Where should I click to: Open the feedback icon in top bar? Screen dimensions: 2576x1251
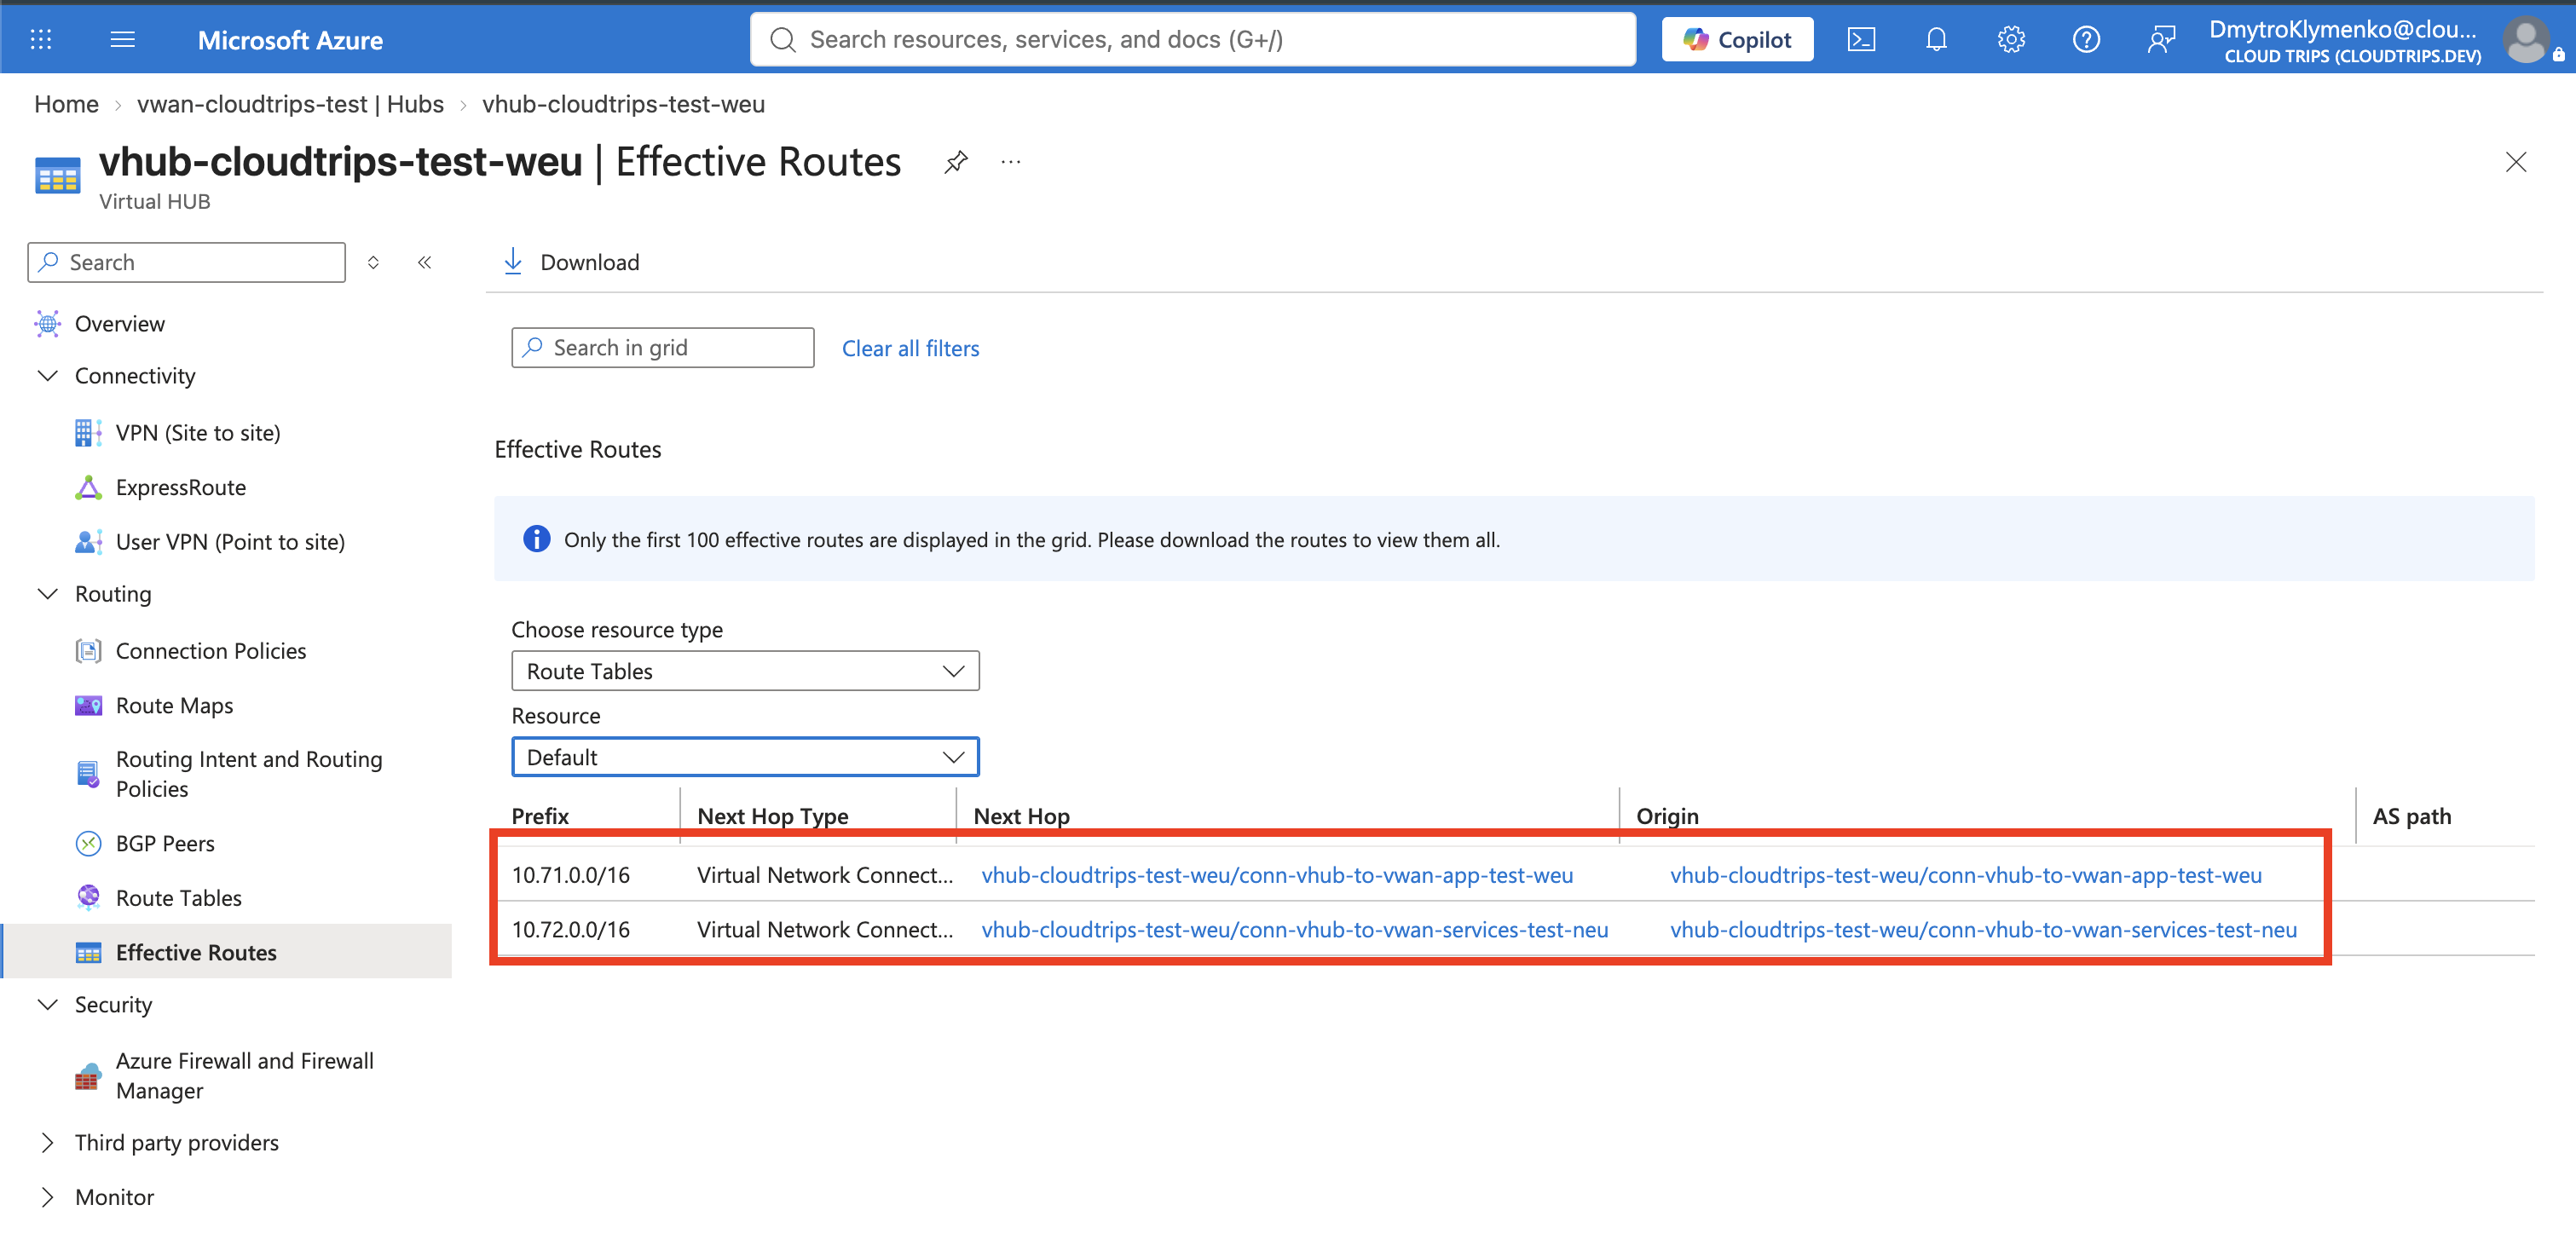tap(2161, 39)
